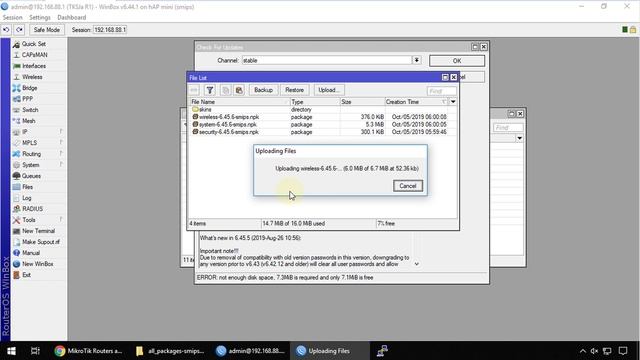This screenshot has width=640, height=360.
Task: Select the skins directory row
Action: 322,110
